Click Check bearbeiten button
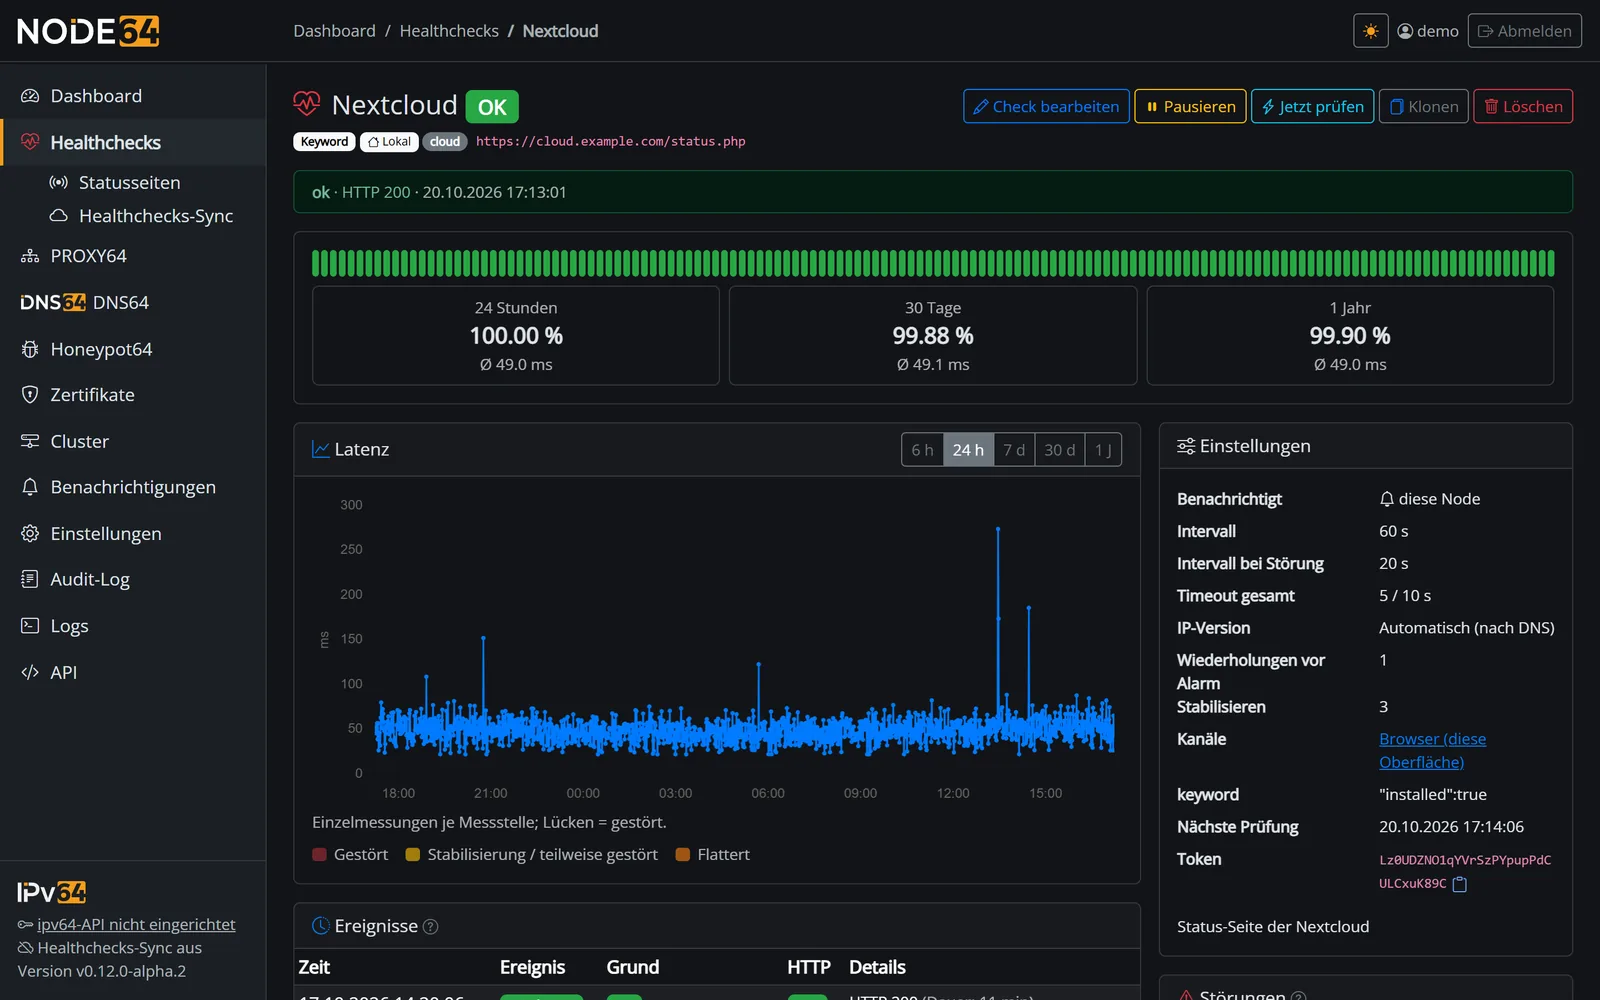Viewport: 1600px width, 1000px height. [x=1046, y=106]
